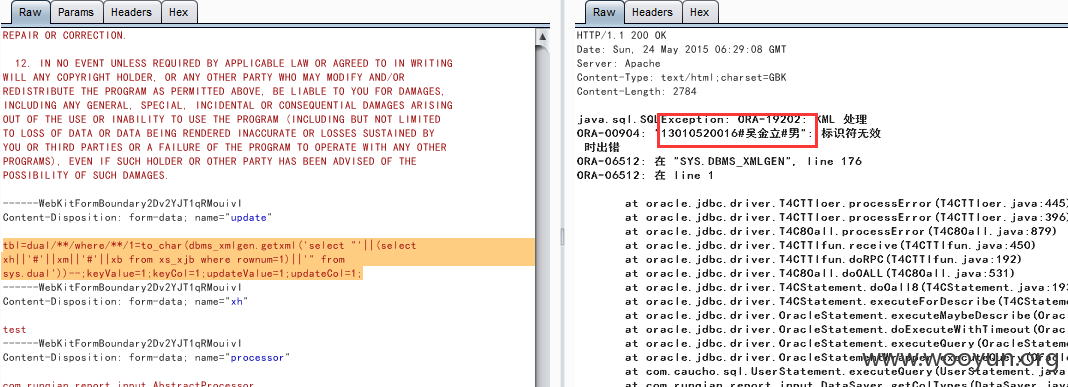Click the 'OracleStatement.doExecuteWithTimeout' stack trace line
Viewport: 1068px width, 387px height.
coord(847,329)
